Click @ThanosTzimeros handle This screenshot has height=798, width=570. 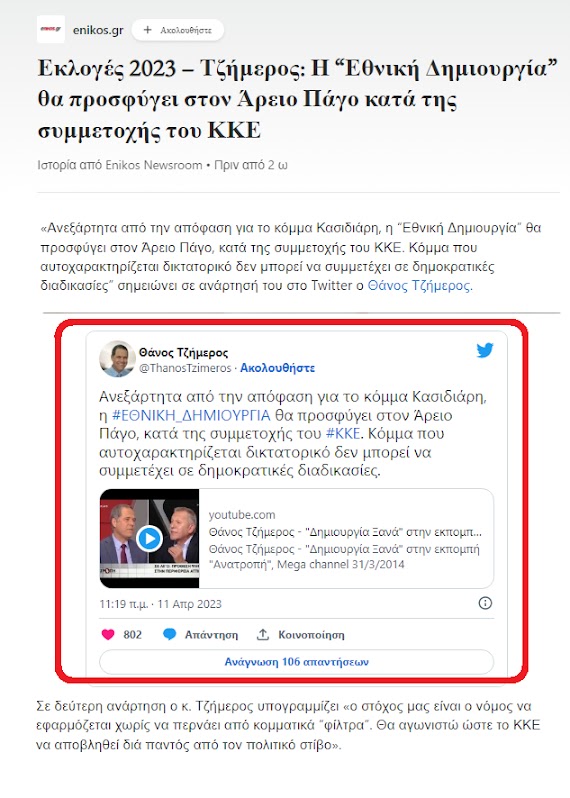[185, 368]
